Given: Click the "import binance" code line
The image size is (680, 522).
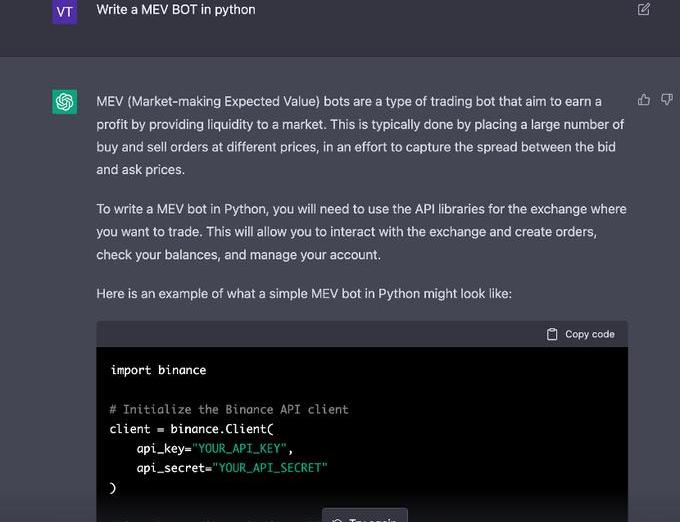Looking at the screenshot, I should tap(158, 370).
